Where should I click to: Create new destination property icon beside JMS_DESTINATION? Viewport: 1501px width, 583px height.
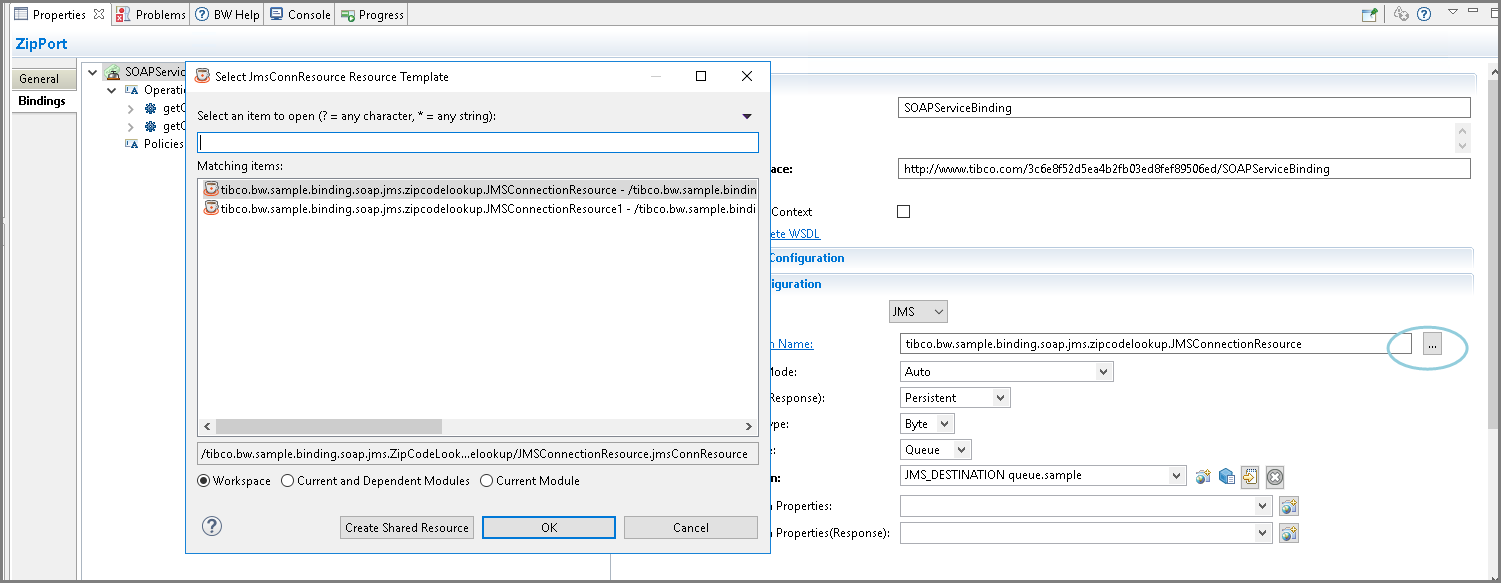coord(1203,477)
